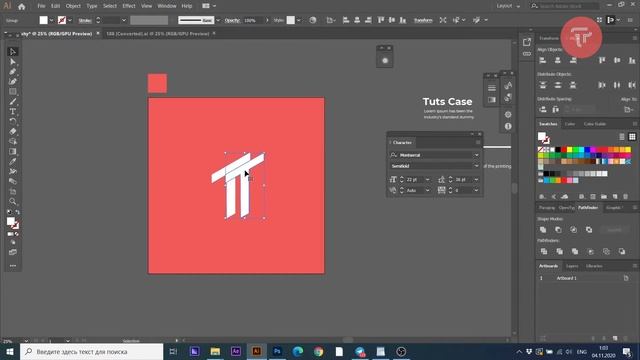Open Layout workspace switcher dropdown

[508, 6]
